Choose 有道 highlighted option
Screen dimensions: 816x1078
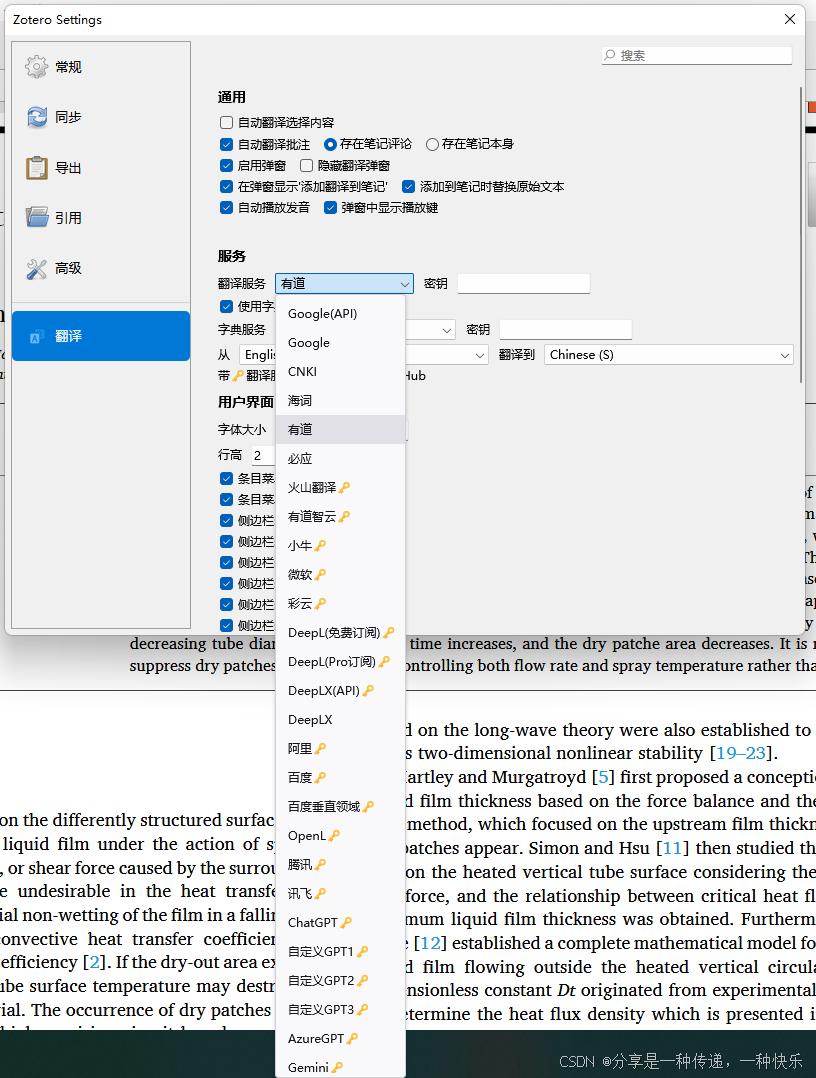point(340,429)
